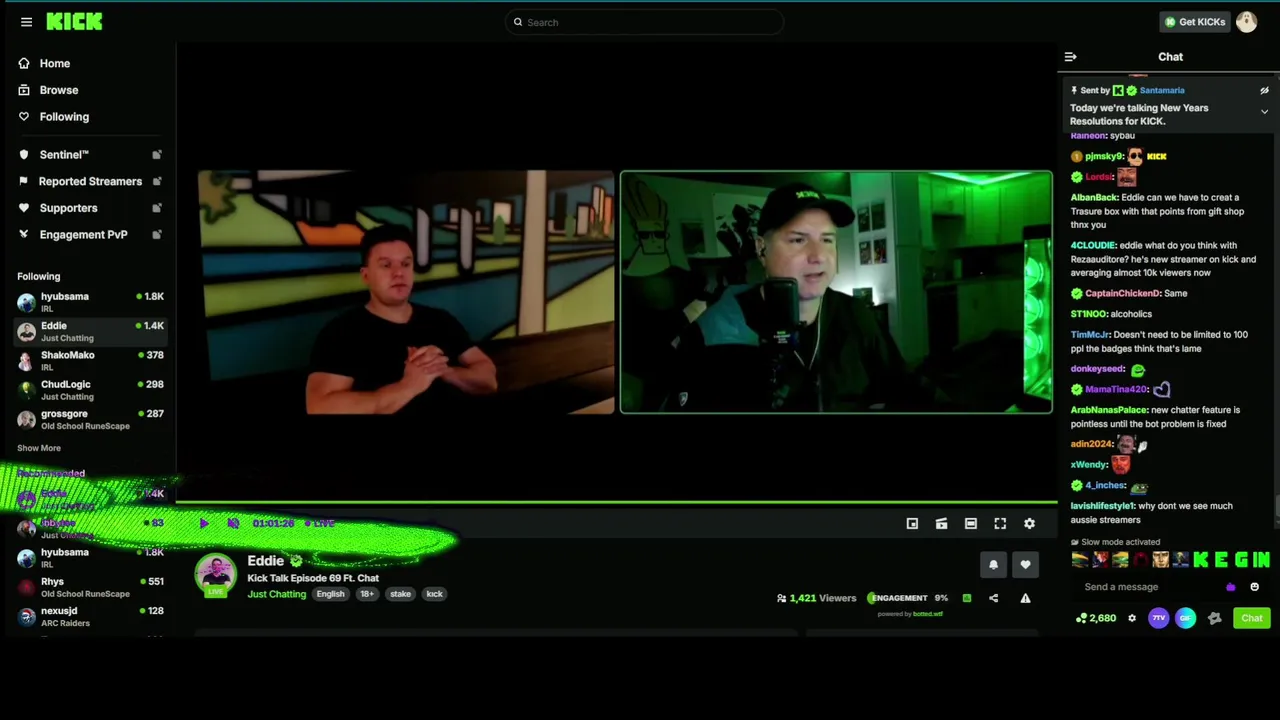Open Browse in the sidebar

(x=59, y=90)
